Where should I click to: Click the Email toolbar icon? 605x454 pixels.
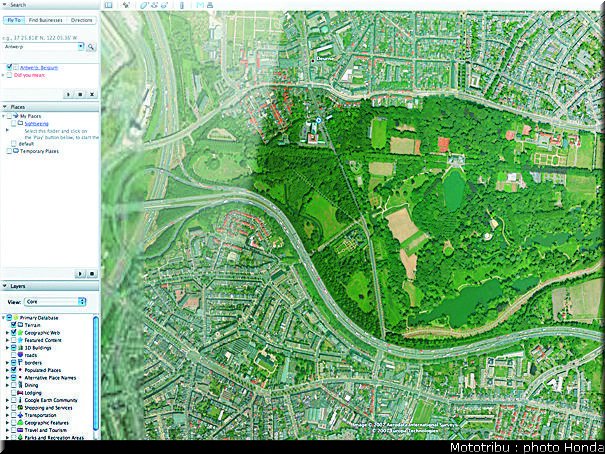[200, 5]
